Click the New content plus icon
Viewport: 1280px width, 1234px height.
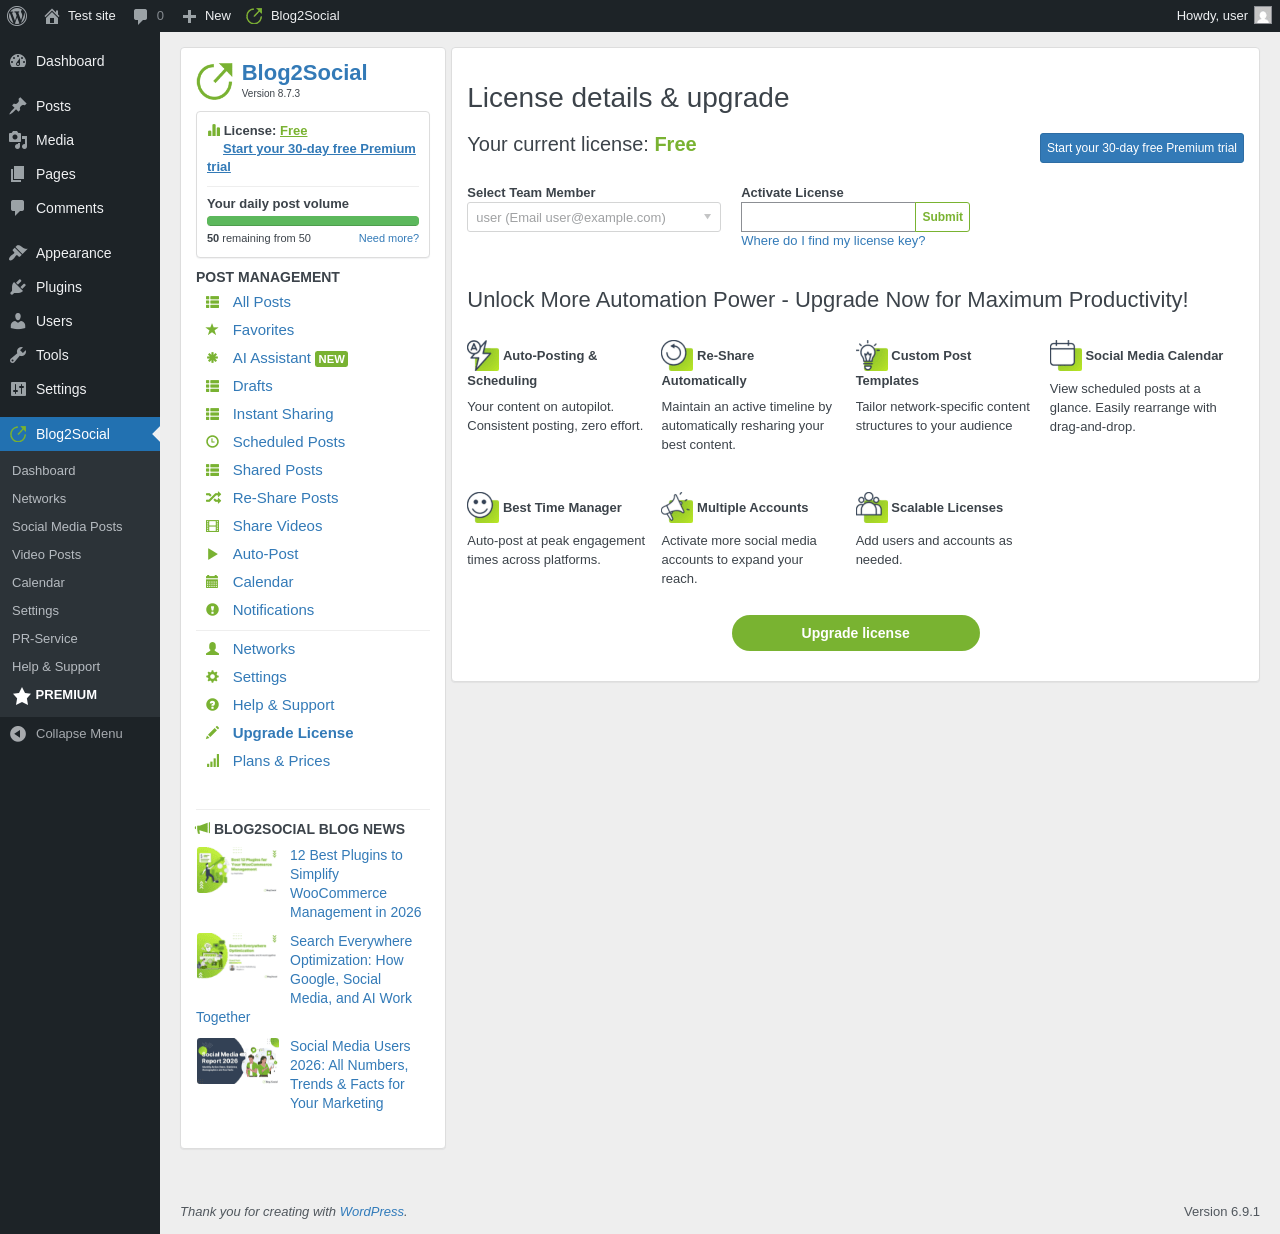(189, 16)
